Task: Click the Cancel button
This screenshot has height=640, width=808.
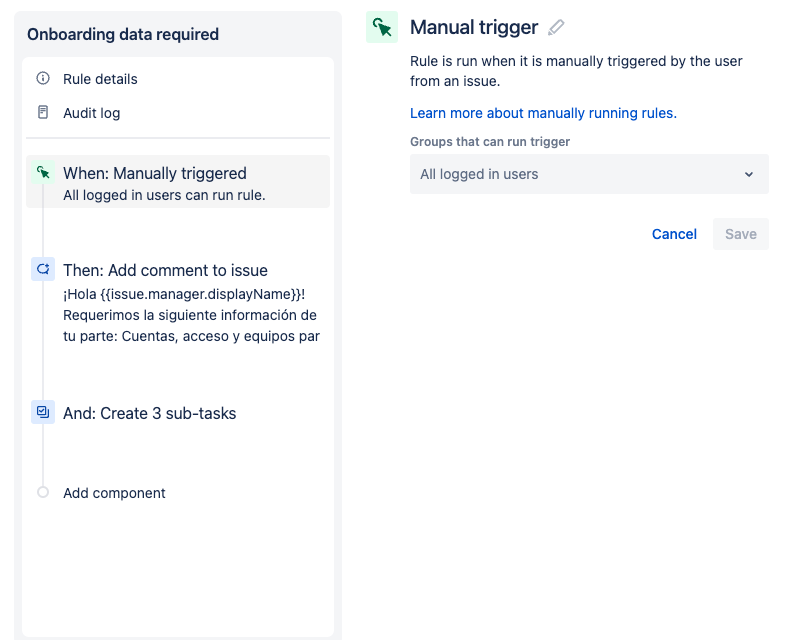Action: point(674,234)
